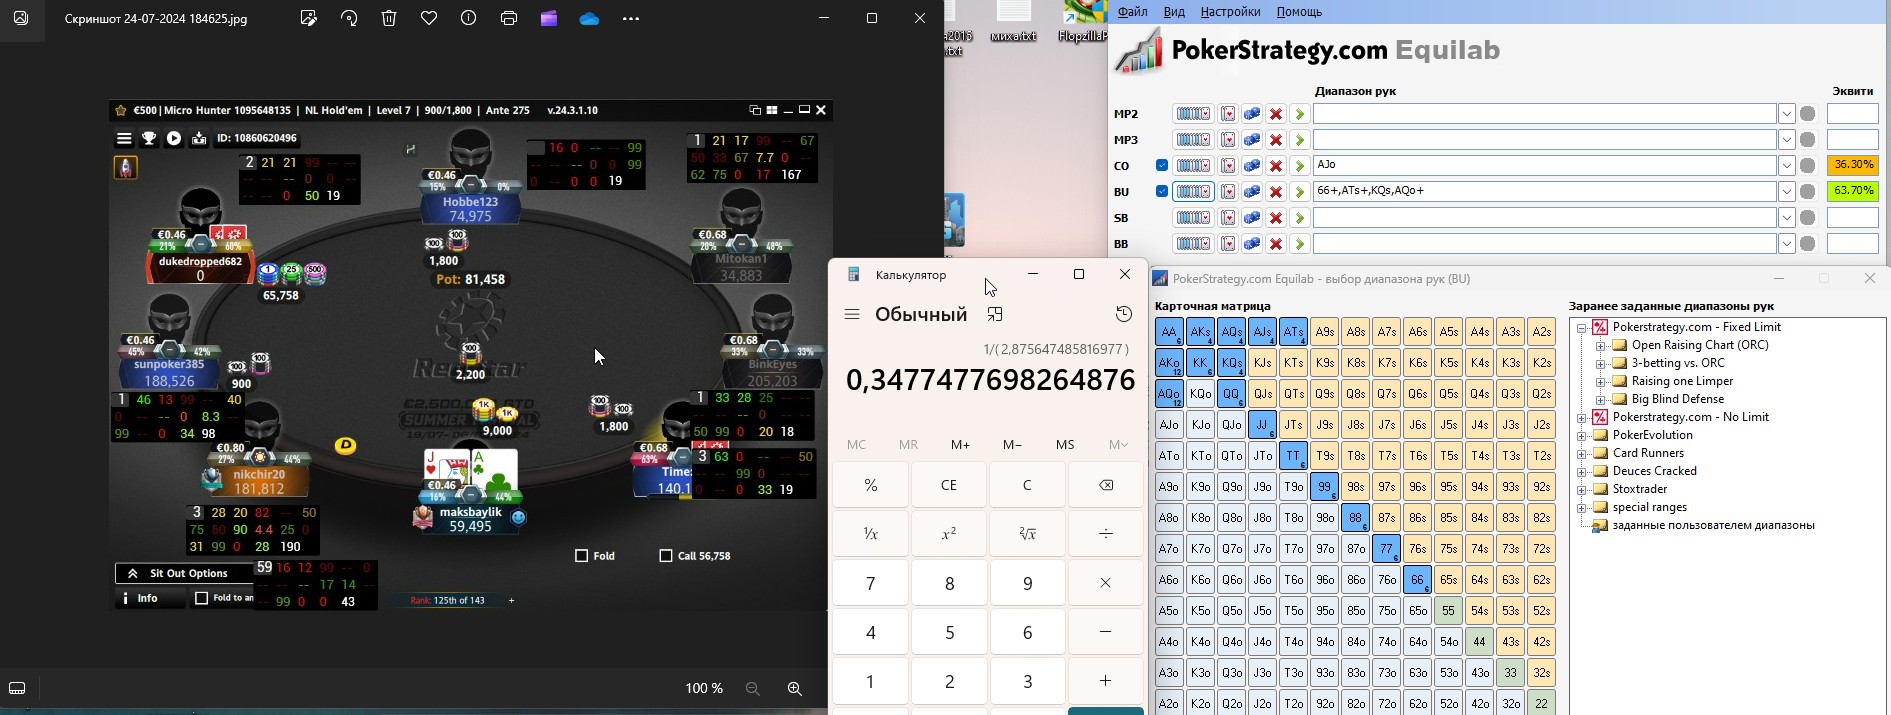This screenshot has height=715, width=1891.
Task: Click the 63.70% equity box
Action: click(x=1852, y=191)
